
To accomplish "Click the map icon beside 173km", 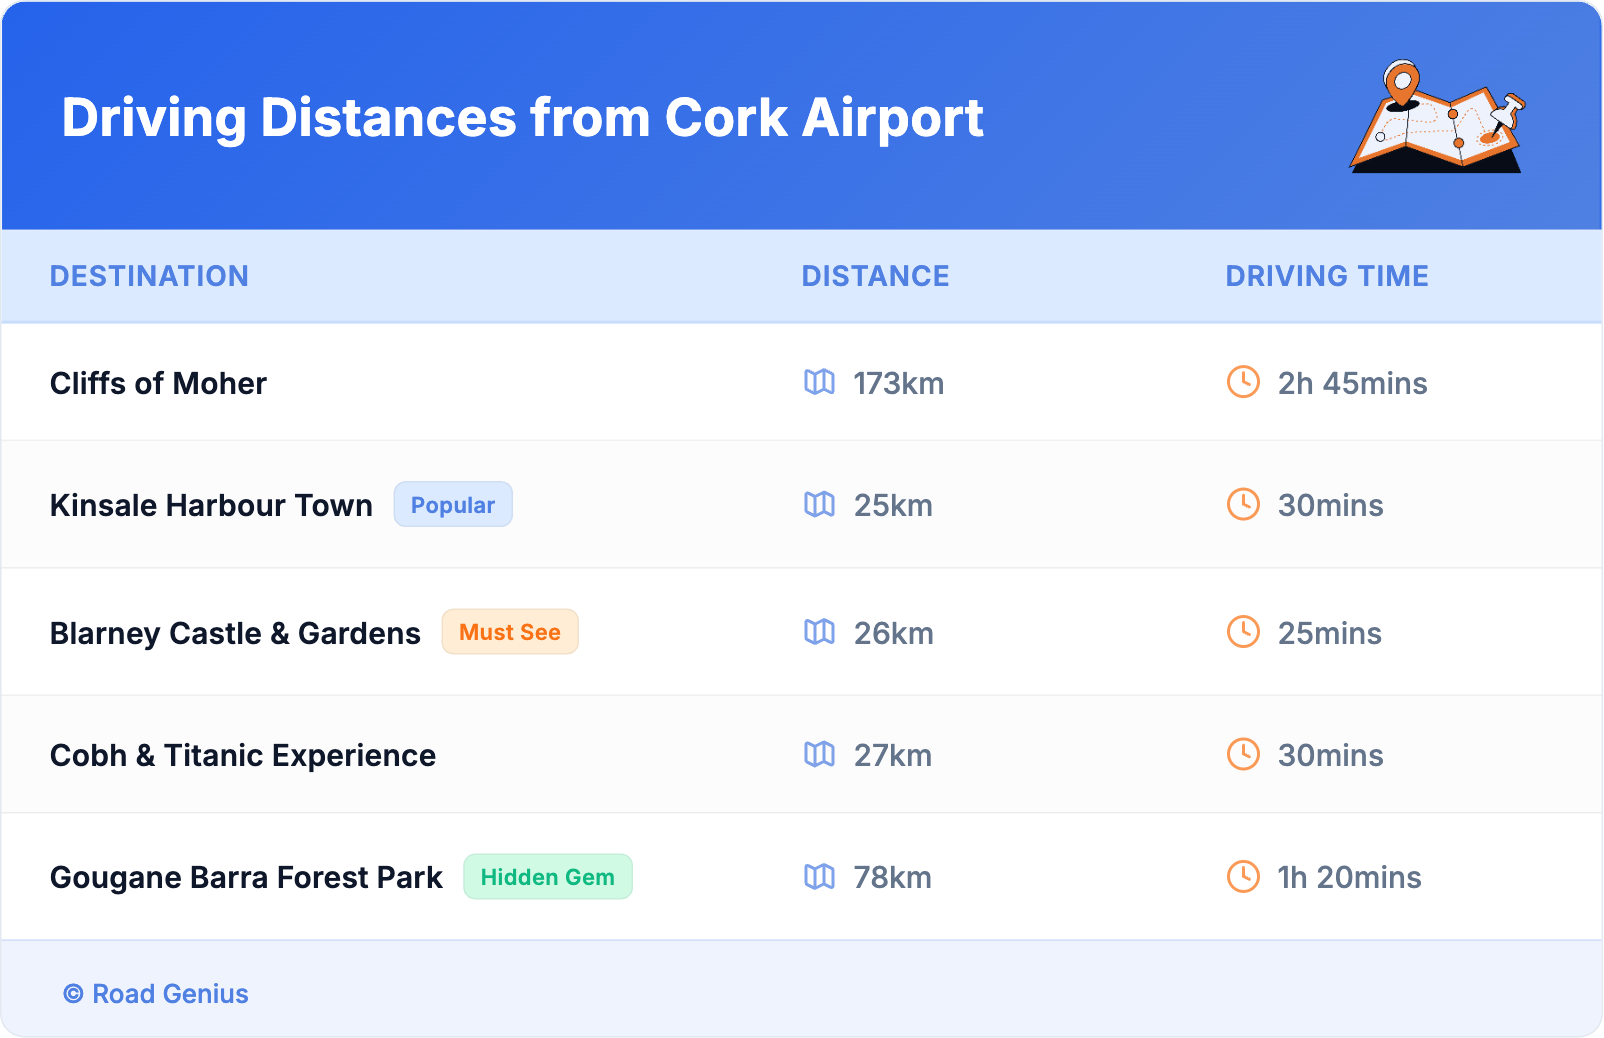I will 819,382.
